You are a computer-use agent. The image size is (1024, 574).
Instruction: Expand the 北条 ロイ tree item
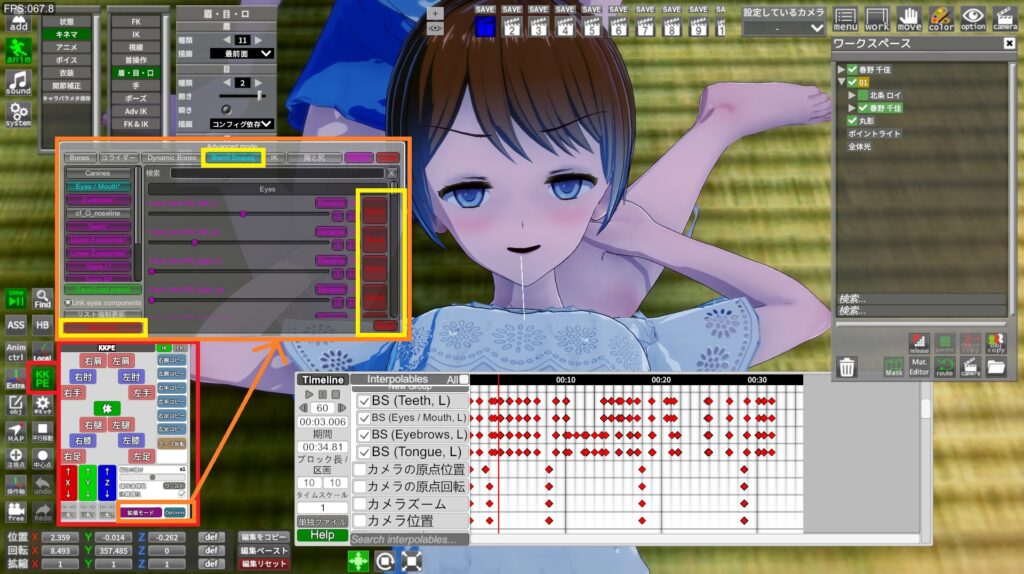point(852,95)
